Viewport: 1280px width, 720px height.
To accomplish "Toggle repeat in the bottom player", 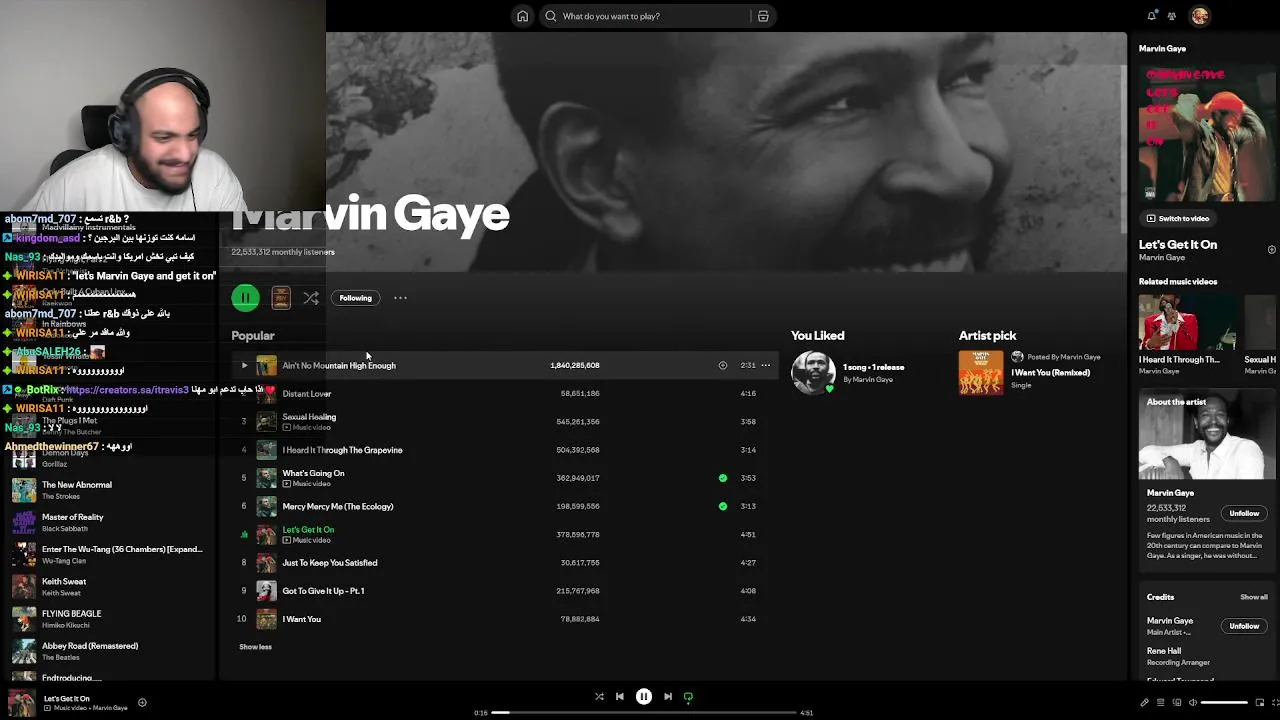I will pos(688,697).
